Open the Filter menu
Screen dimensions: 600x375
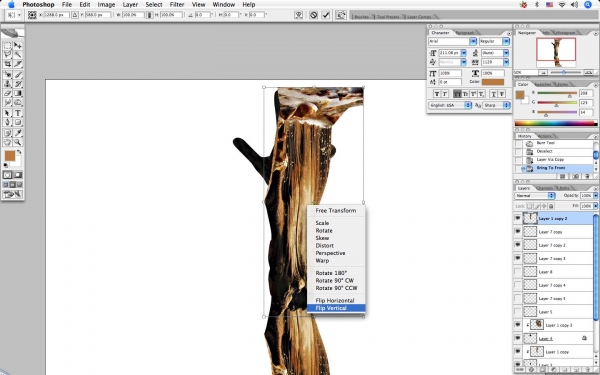pos(177,5)
